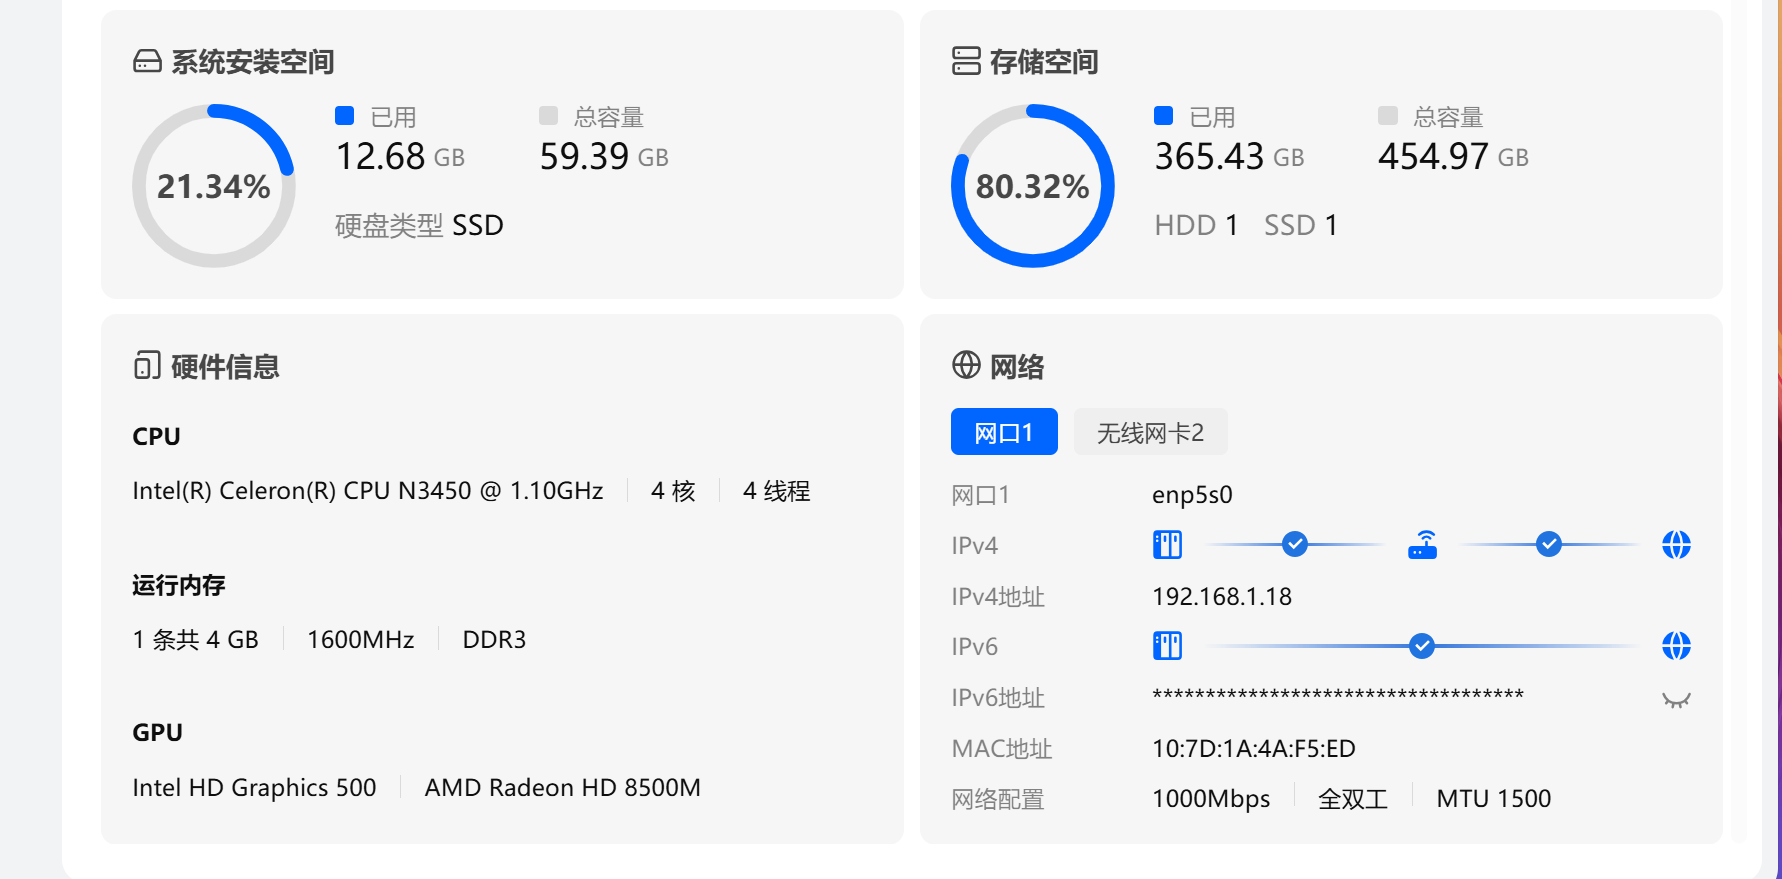The height and width of the screenshot is (879, 1782).
Task: Click the MAC address 10:7D:1A:4A:F5:ED
Action: point(1254,749)
